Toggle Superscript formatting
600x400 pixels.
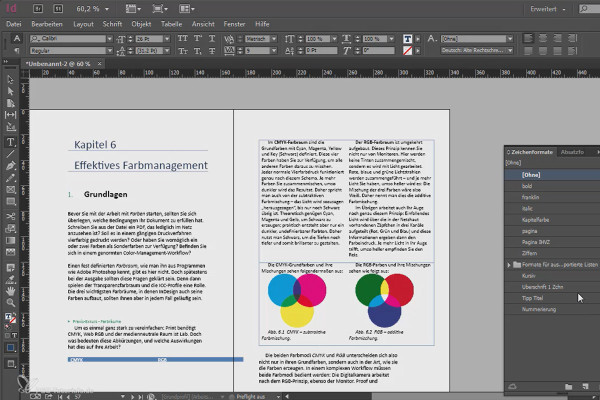197,39
